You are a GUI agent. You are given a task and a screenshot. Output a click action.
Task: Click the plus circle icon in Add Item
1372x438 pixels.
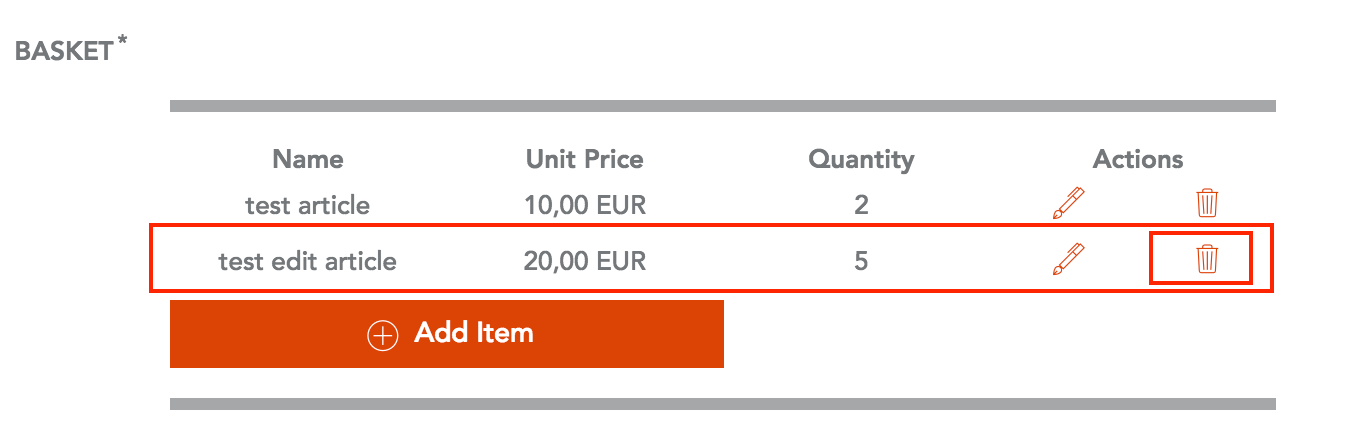pyautogui.click(x=383, y=335)
